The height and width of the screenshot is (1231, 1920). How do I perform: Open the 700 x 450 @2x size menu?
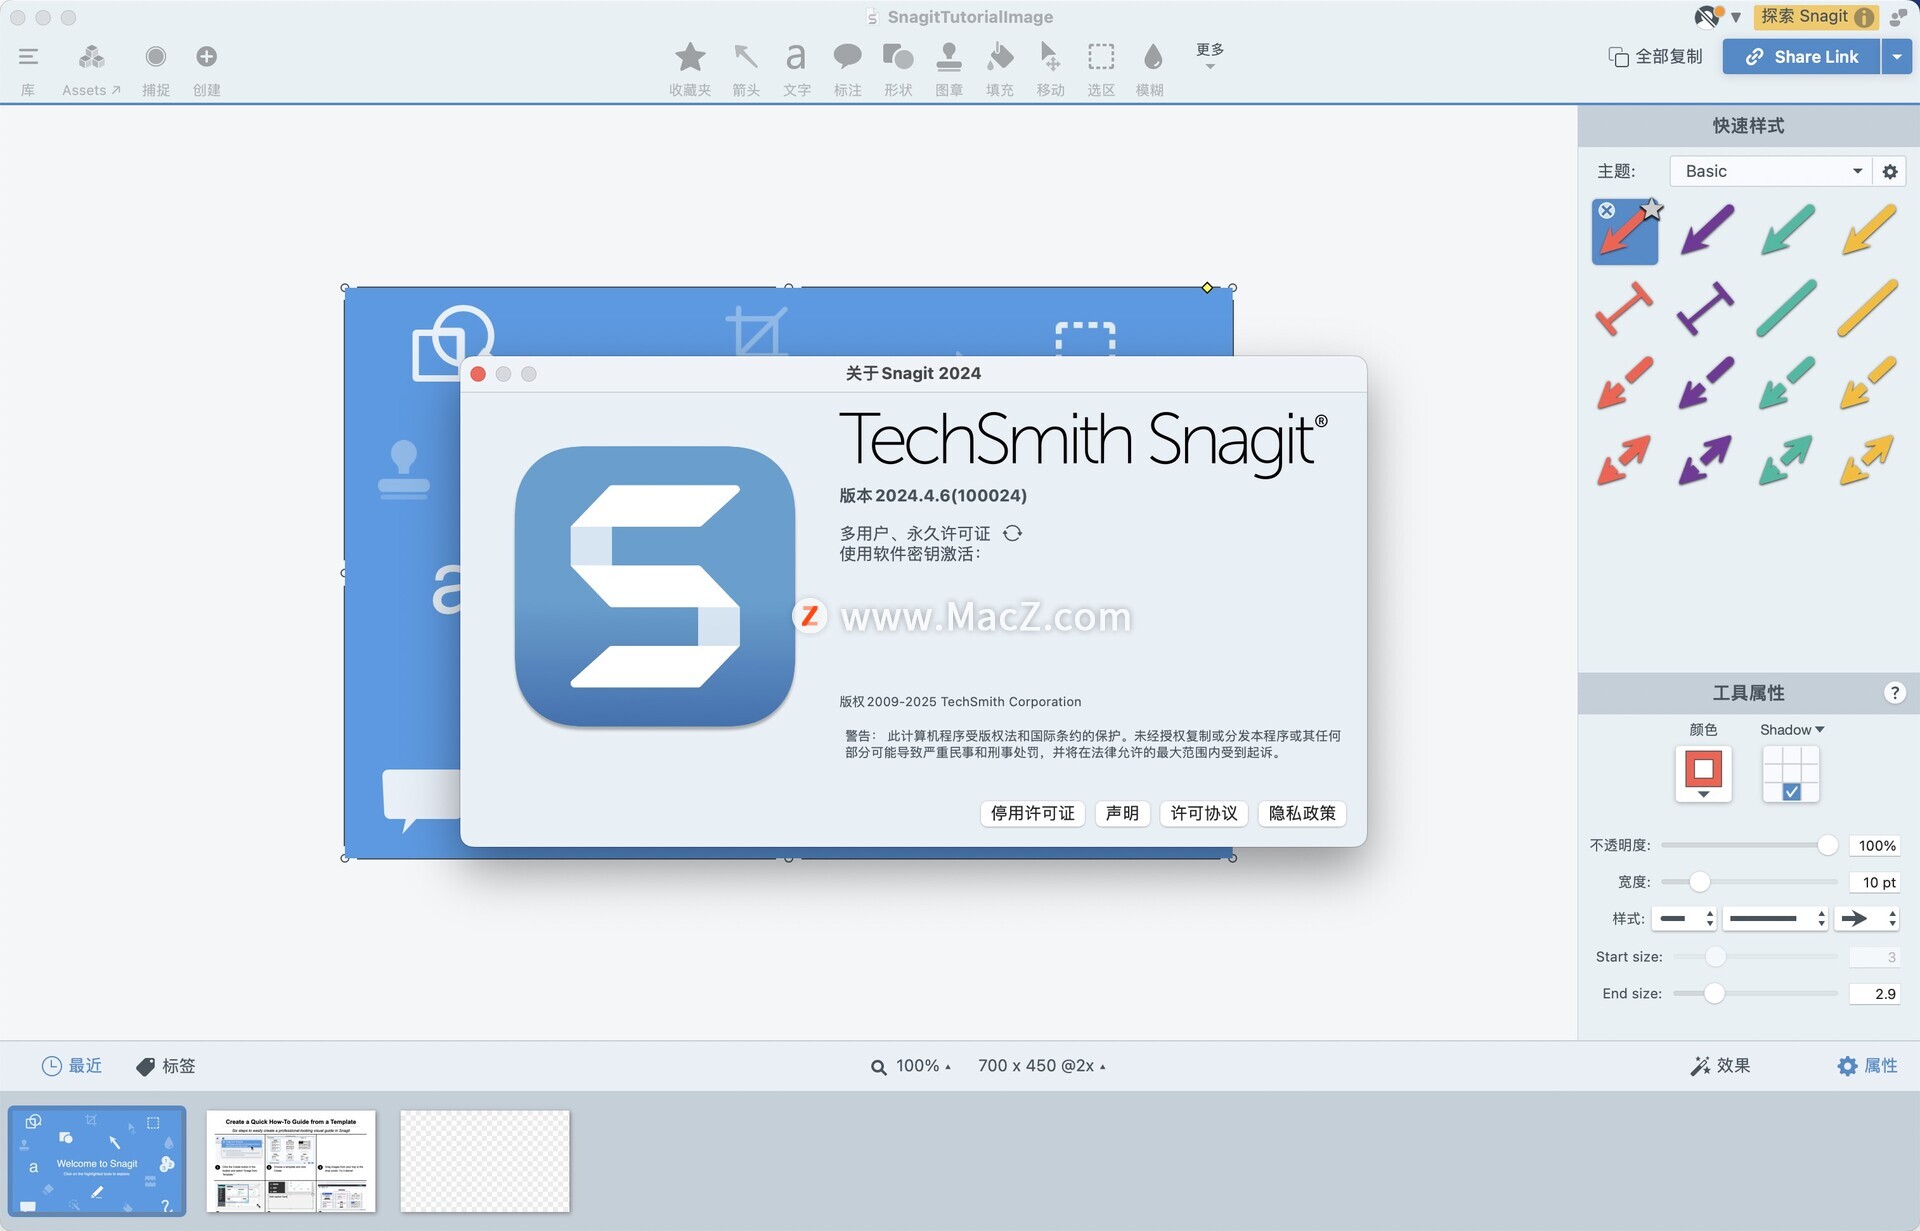tap(1042, 1066)
